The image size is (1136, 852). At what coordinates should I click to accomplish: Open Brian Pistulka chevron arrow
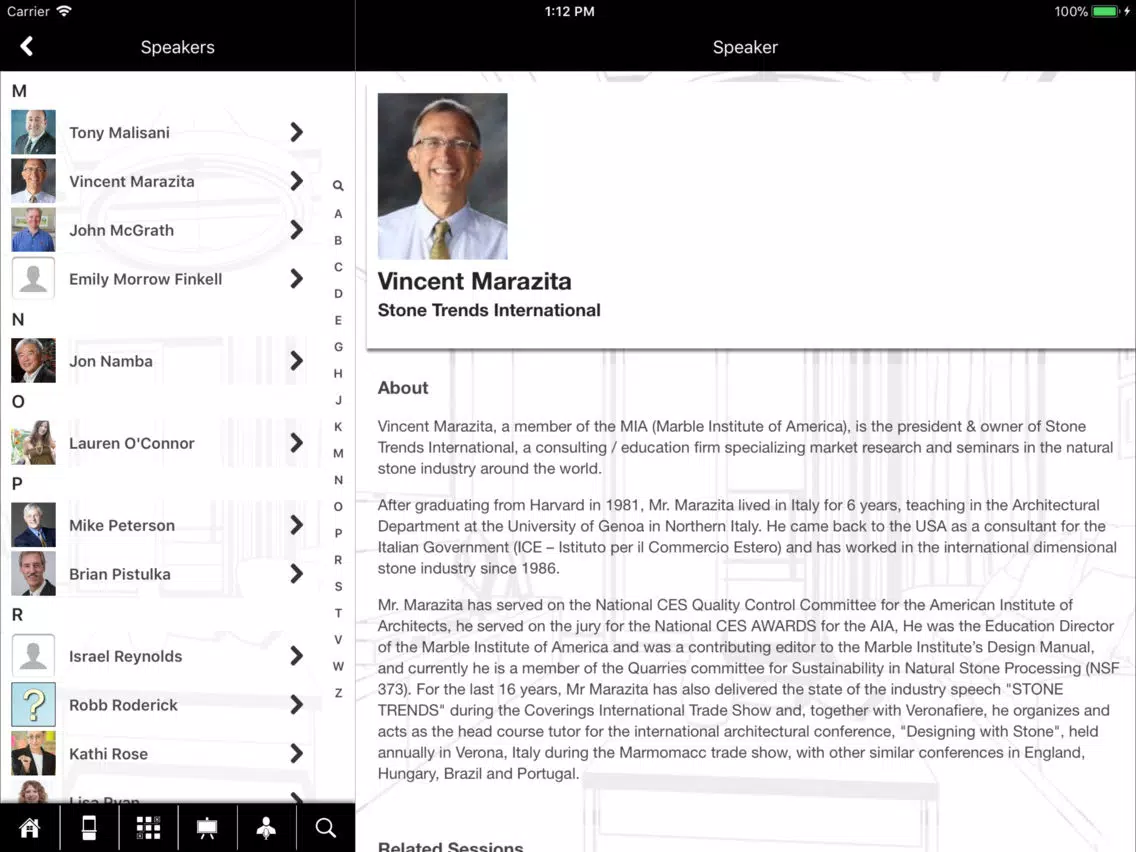click(x=296, y=574)
